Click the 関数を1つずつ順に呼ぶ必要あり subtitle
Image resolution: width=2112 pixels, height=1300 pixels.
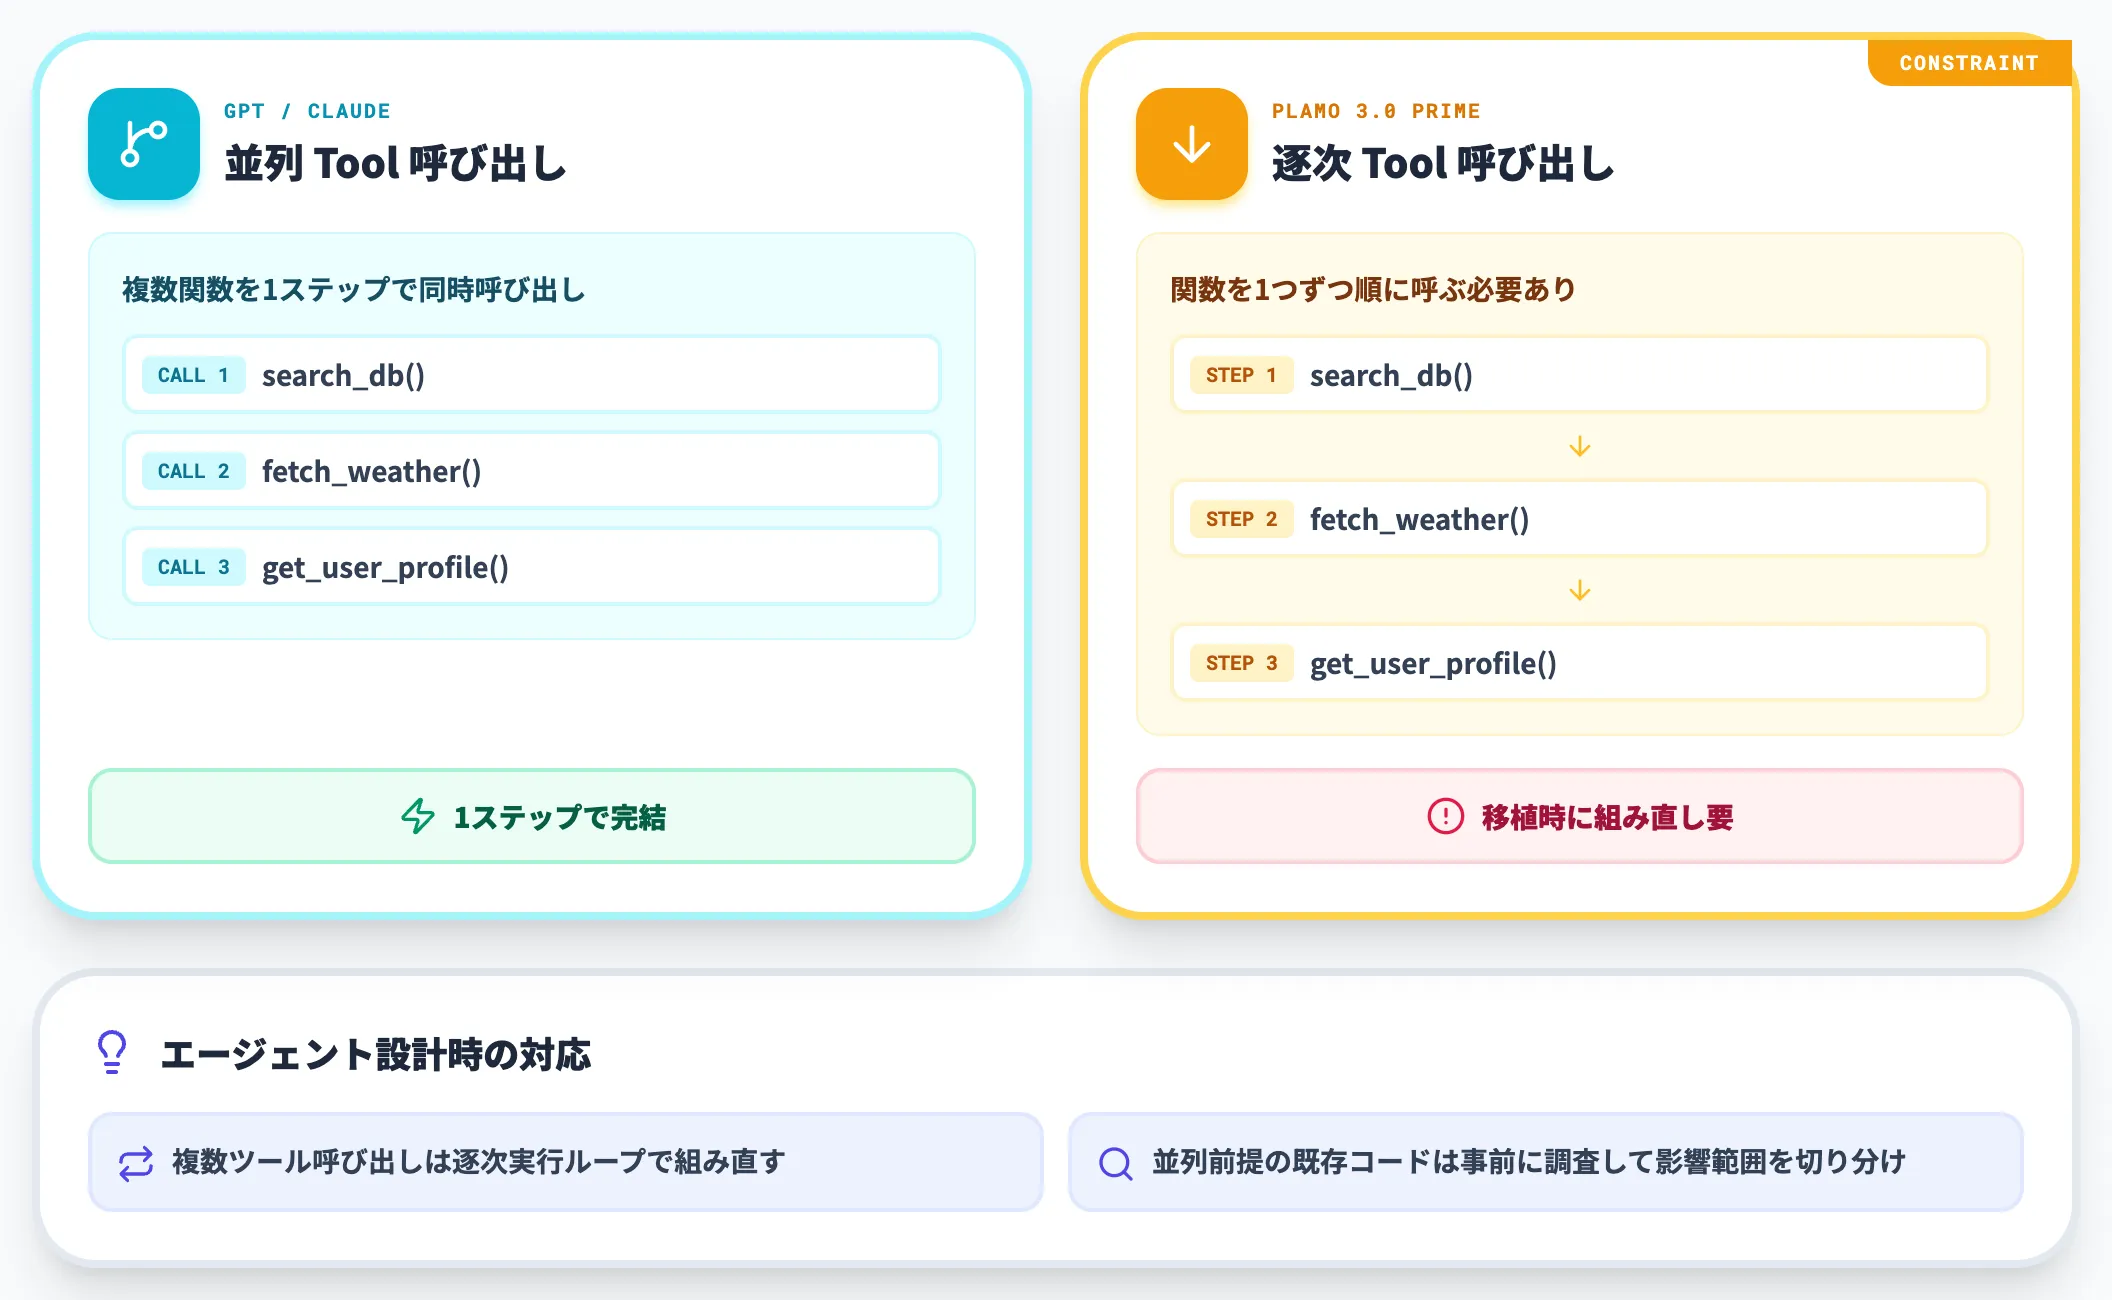tap(1373, 290)
